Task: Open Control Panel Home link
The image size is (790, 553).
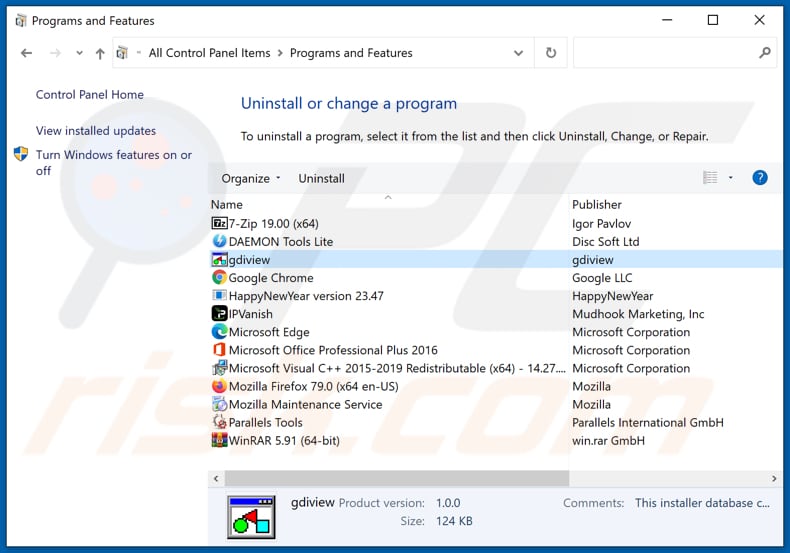Action: pyautogui.click(x=90, y=95)
